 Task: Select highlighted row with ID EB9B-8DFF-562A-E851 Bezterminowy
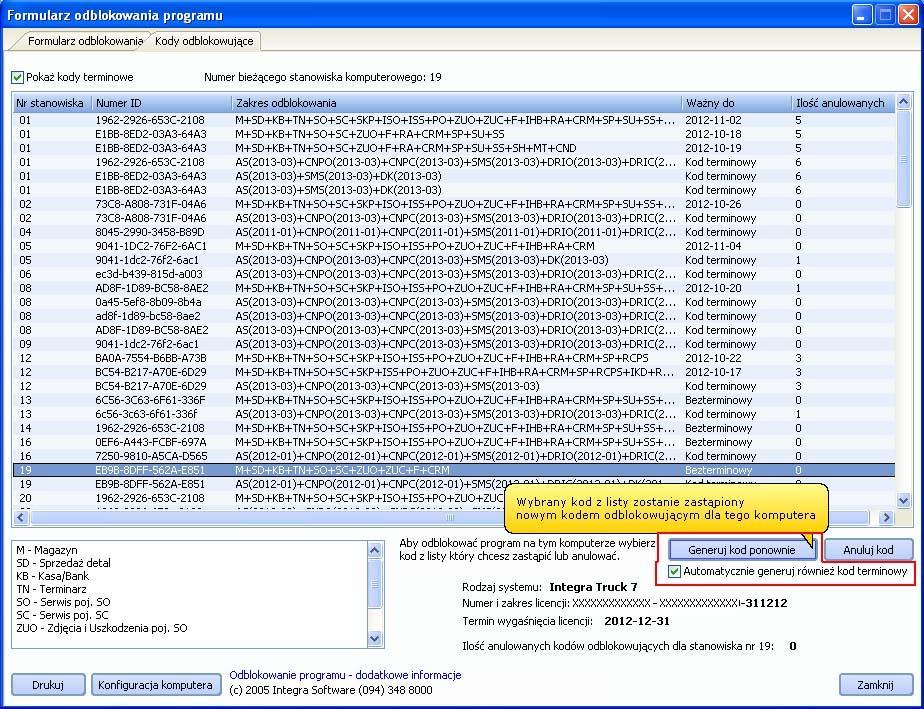pyautogui.click(x=454, y=470)
